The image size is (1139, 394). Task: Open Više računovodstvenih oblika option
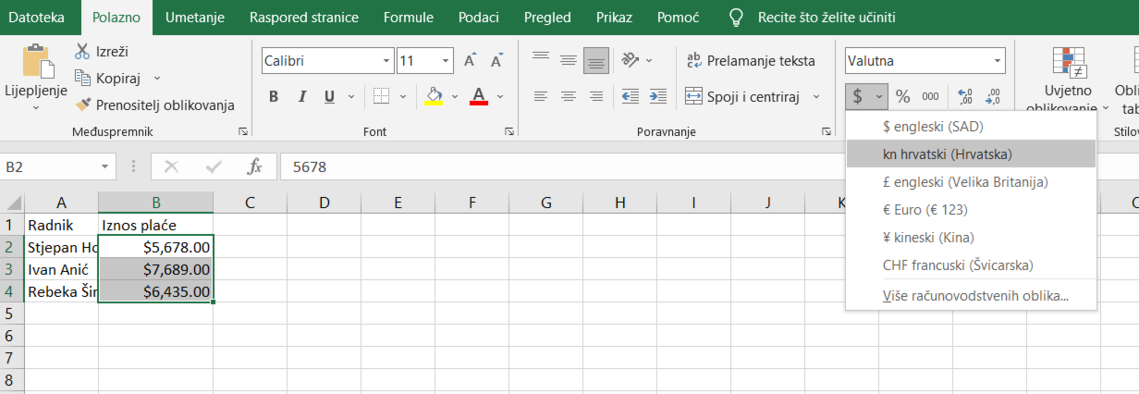tap(971, 297)
